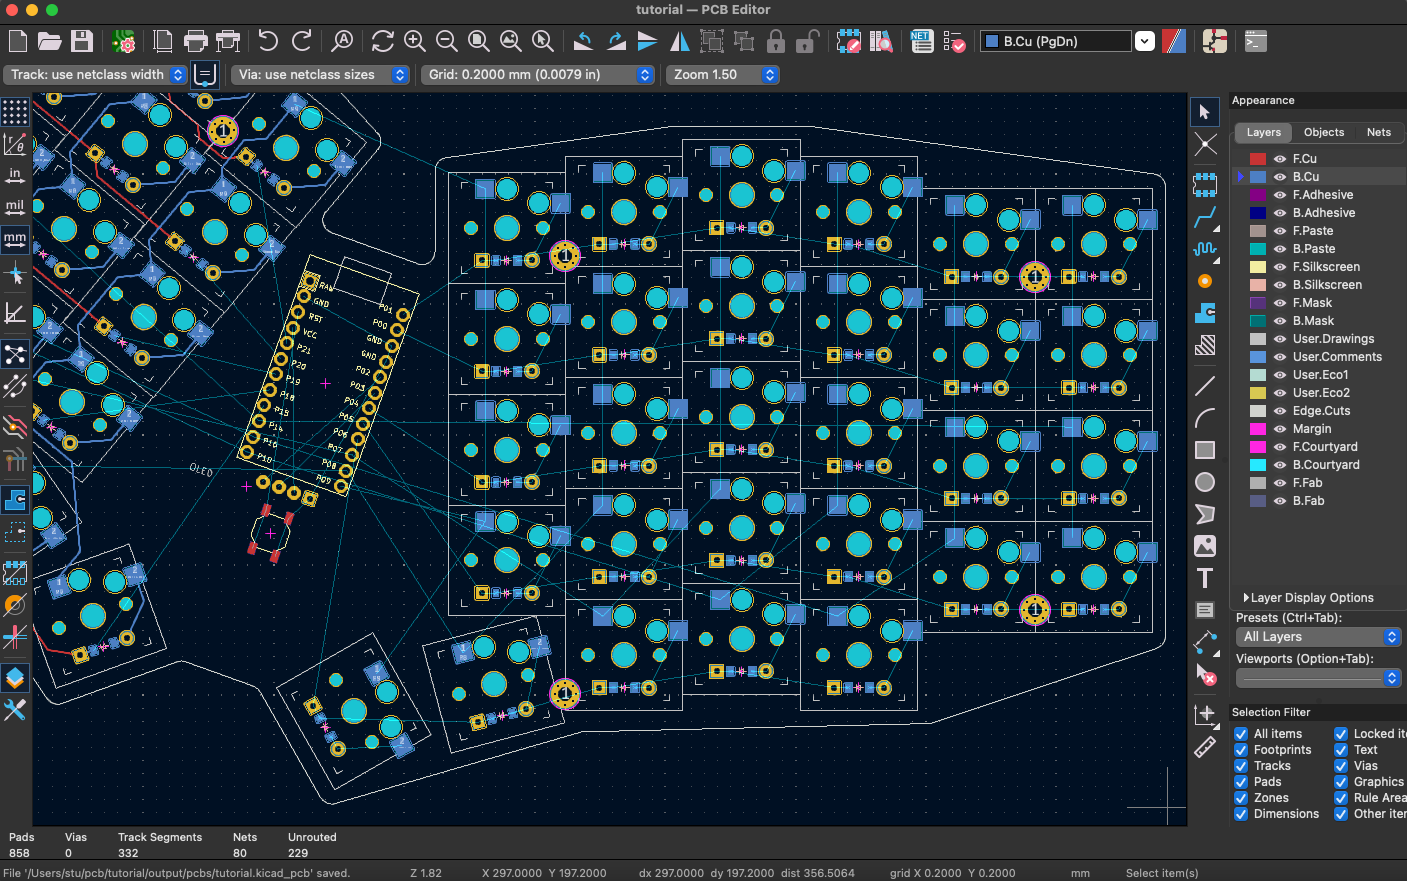1407x881 pixels.
Task: Toggle Edge.Cuts layer visibility
Action: 1281,410
